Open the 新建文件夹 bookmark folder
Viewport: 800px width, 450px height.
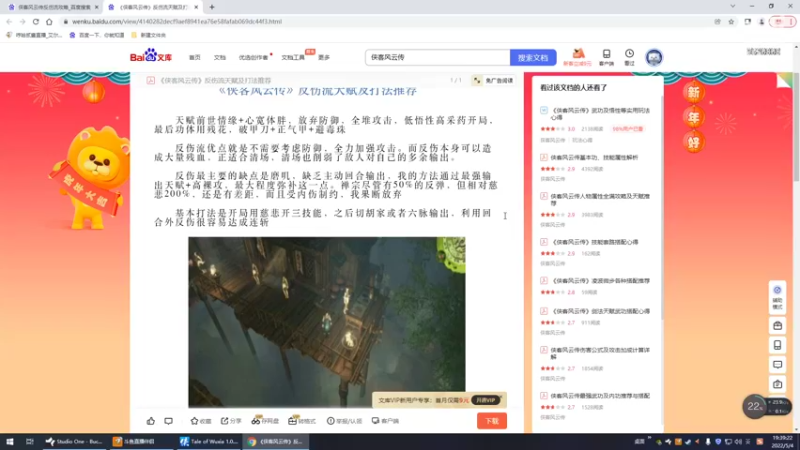click(148, 35)
